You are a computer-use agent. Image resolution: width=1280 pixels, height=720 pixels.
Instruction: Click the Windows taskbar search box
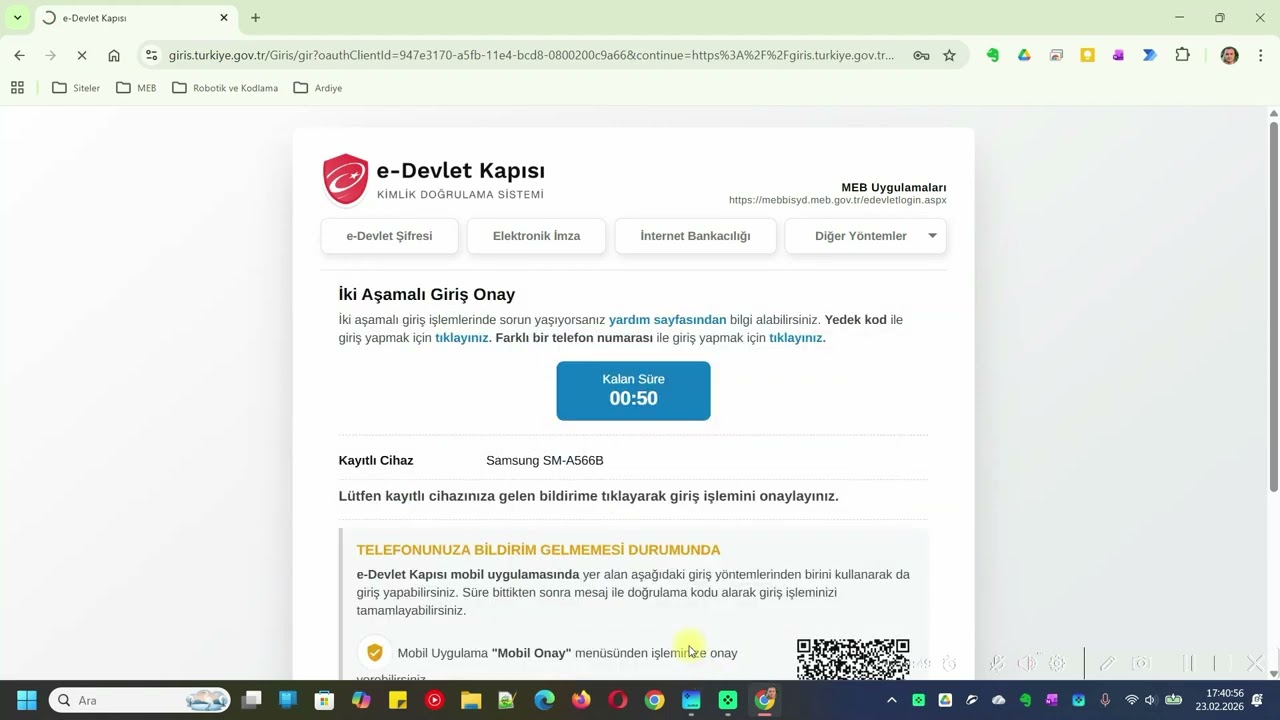tap(139, 700)
